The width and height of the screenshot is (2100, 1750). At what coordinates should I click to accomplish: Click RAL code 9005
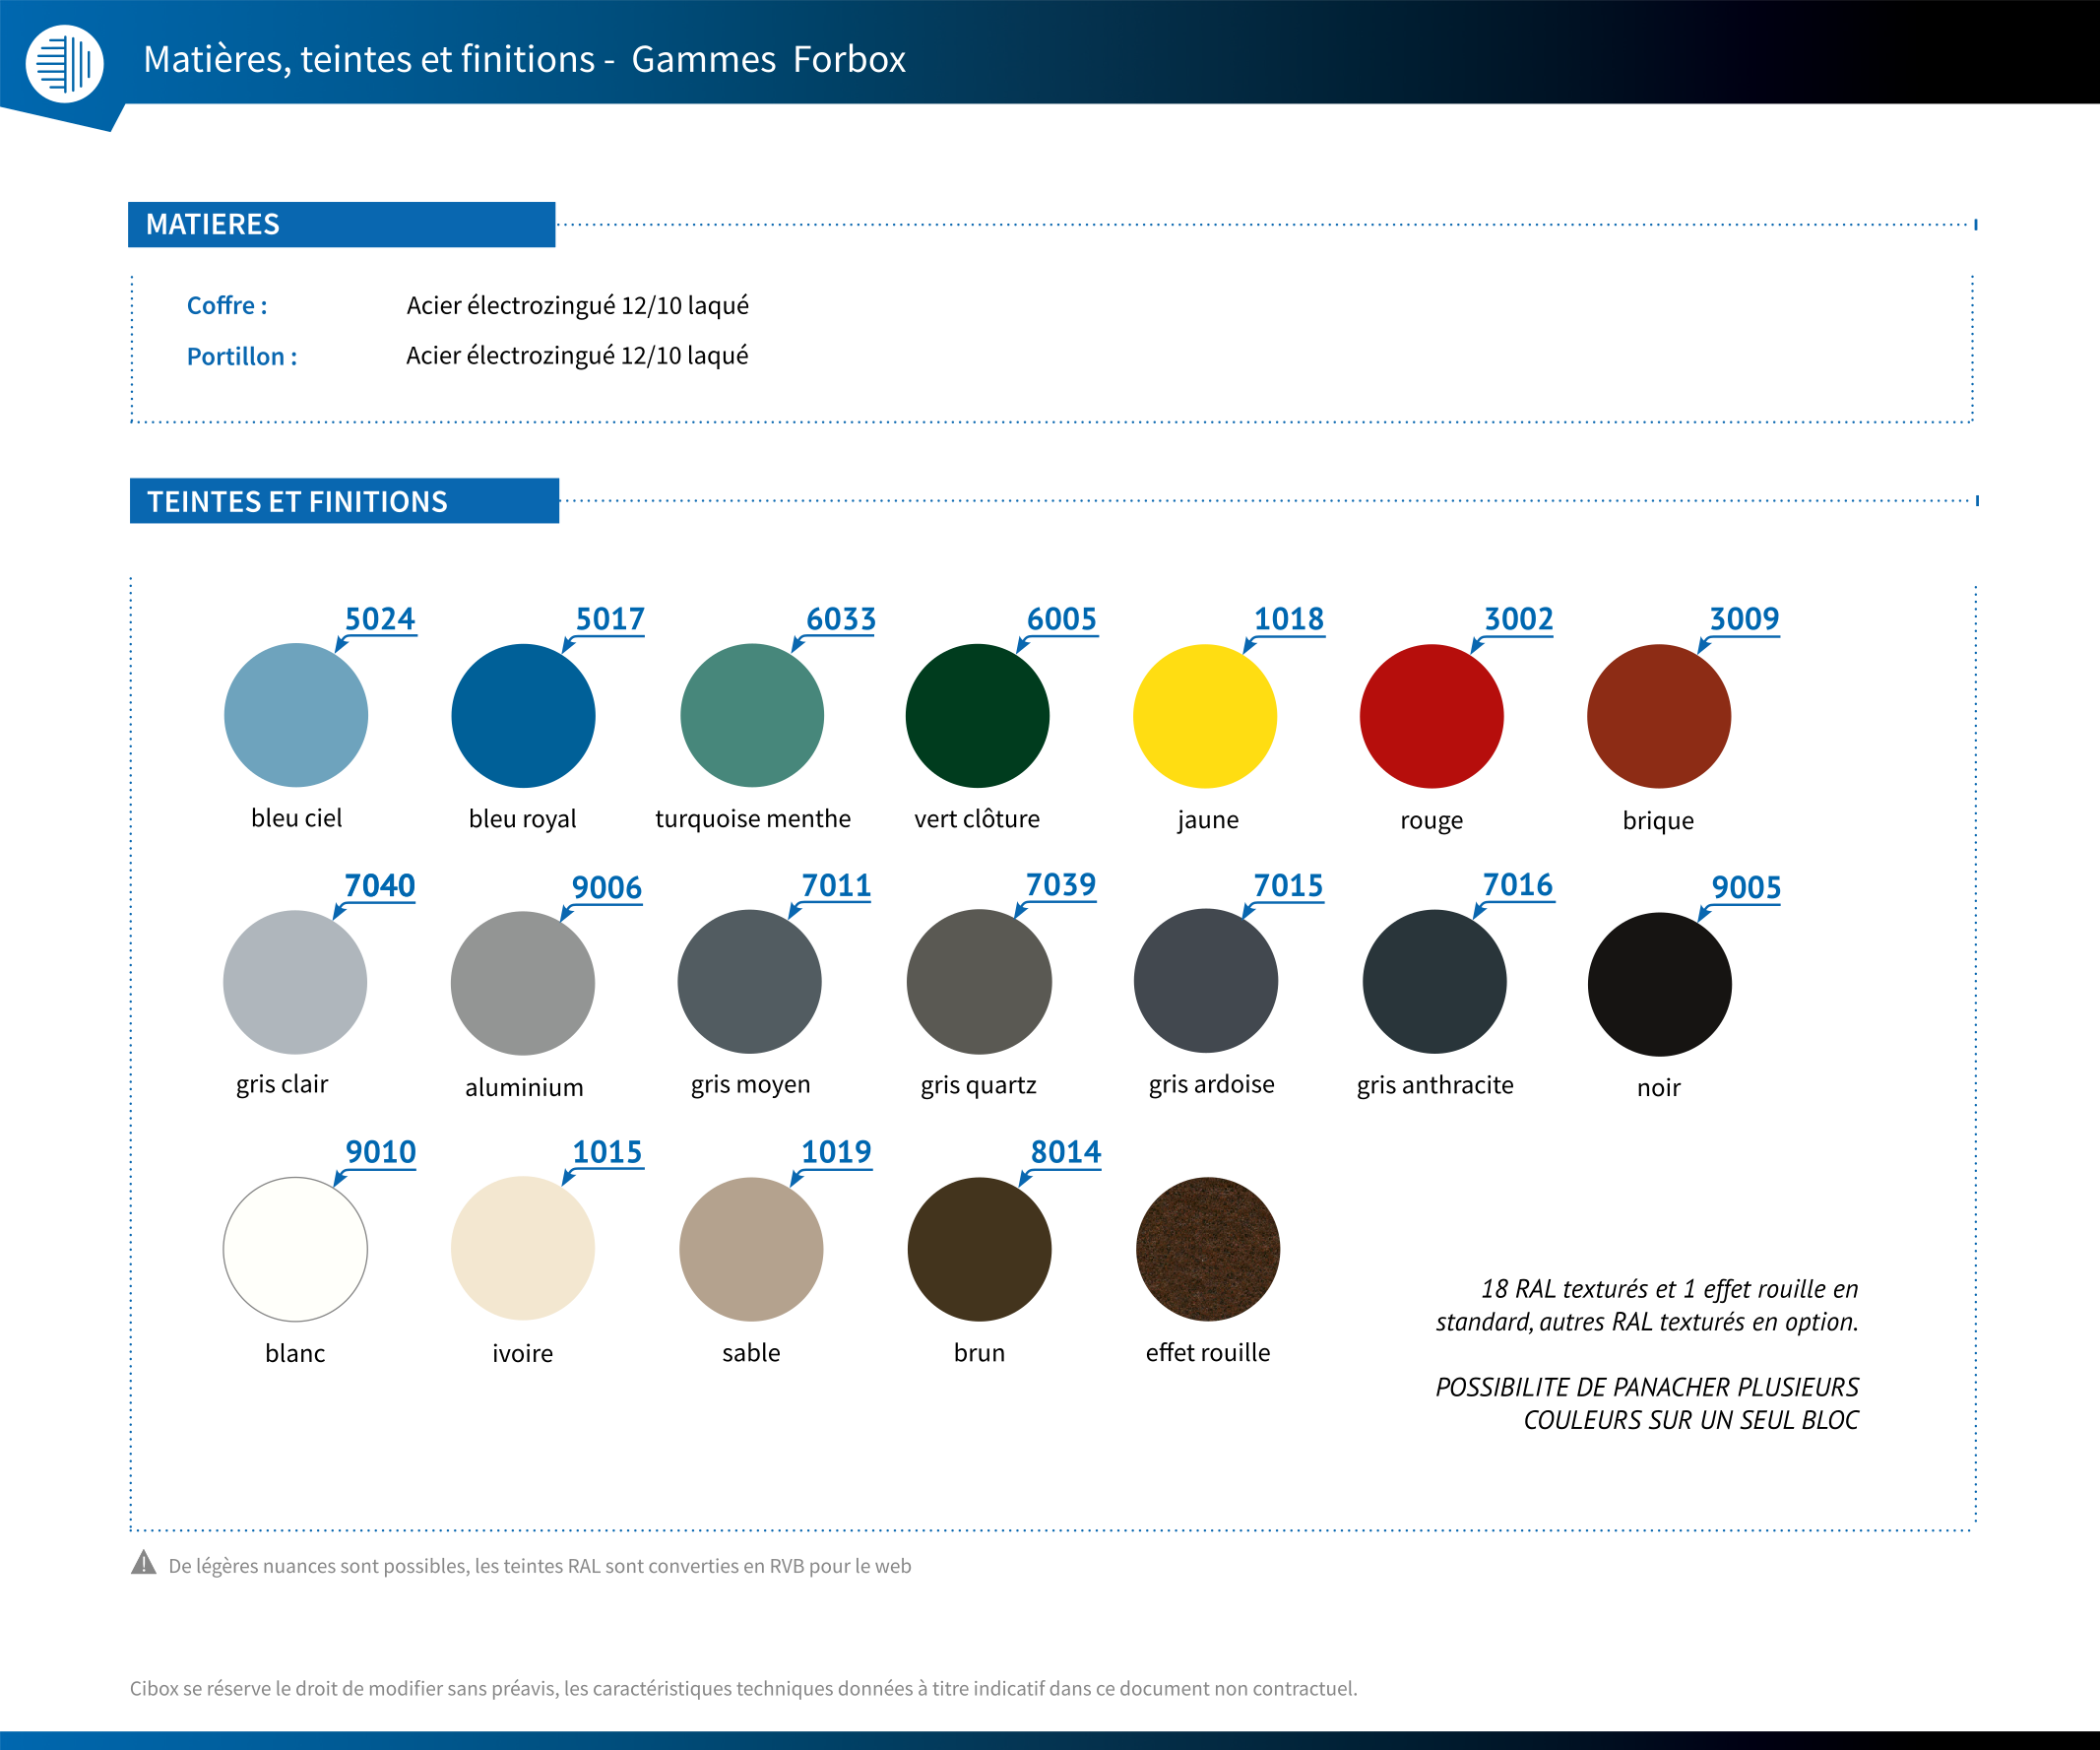click(1746, 887)
